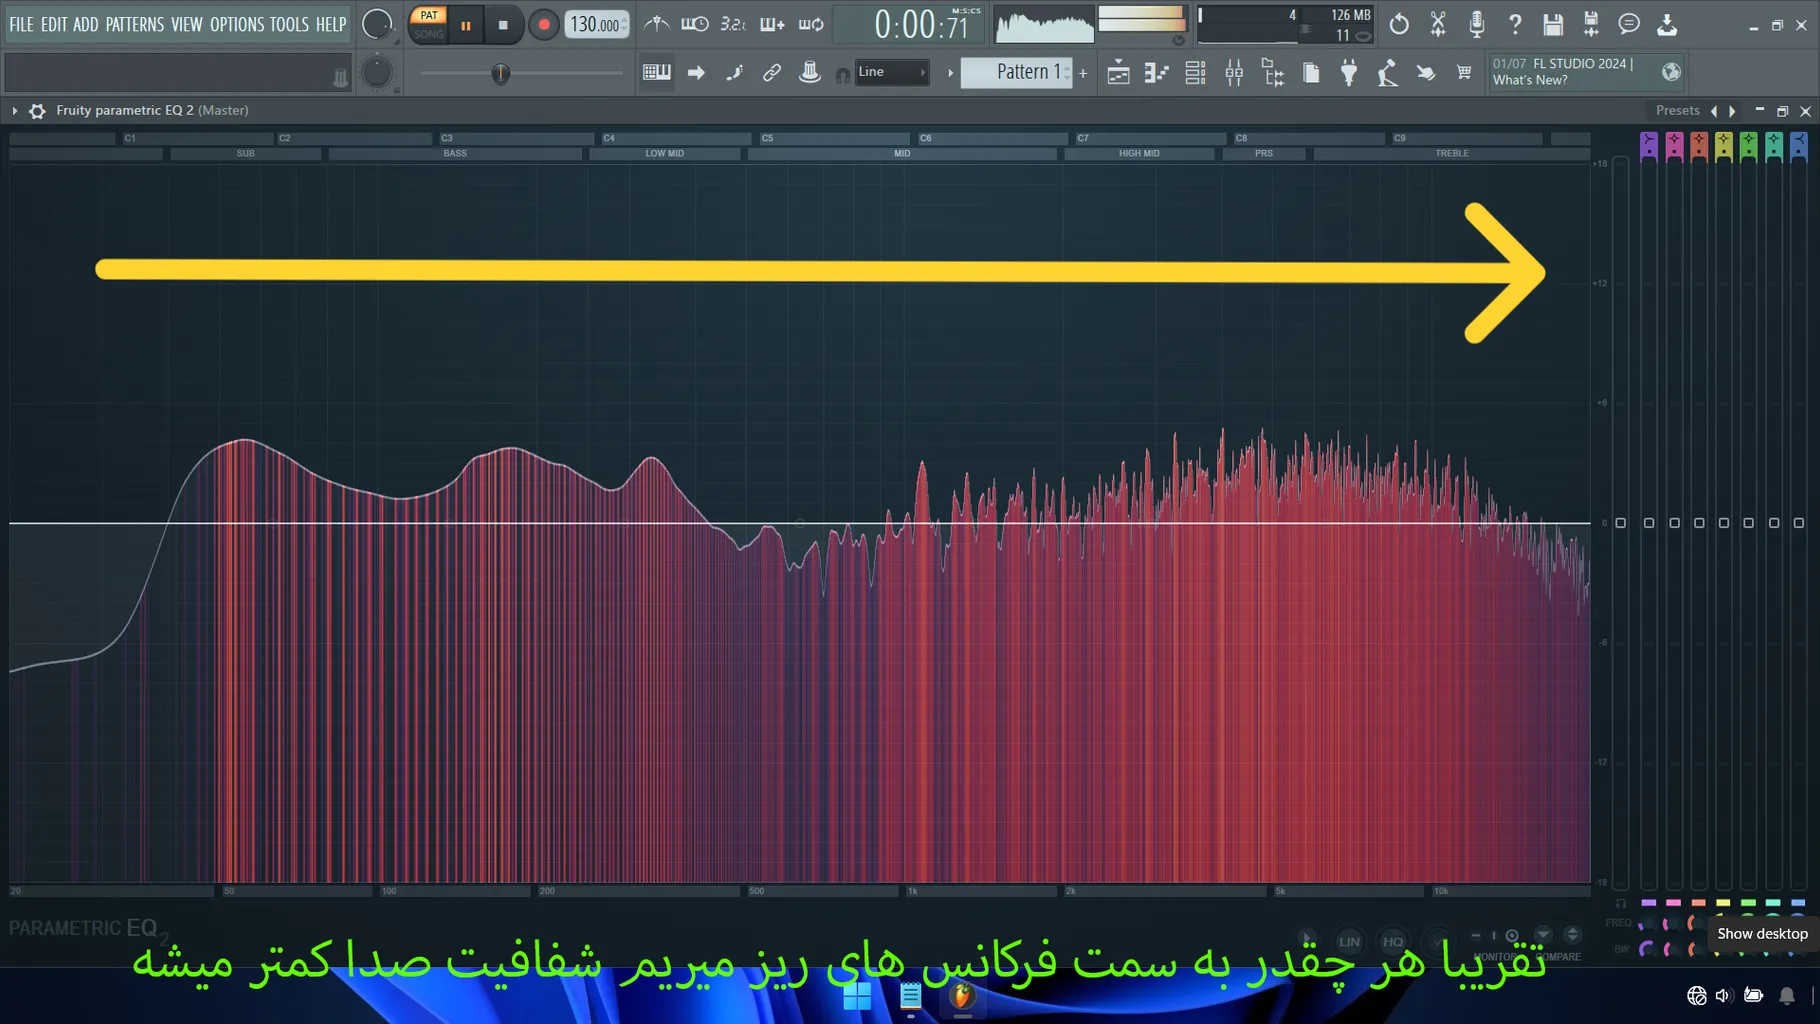This screenshot has width=1820, height=1024.
Task: Open the Browser view icon
Action: tap(1273, 72)
